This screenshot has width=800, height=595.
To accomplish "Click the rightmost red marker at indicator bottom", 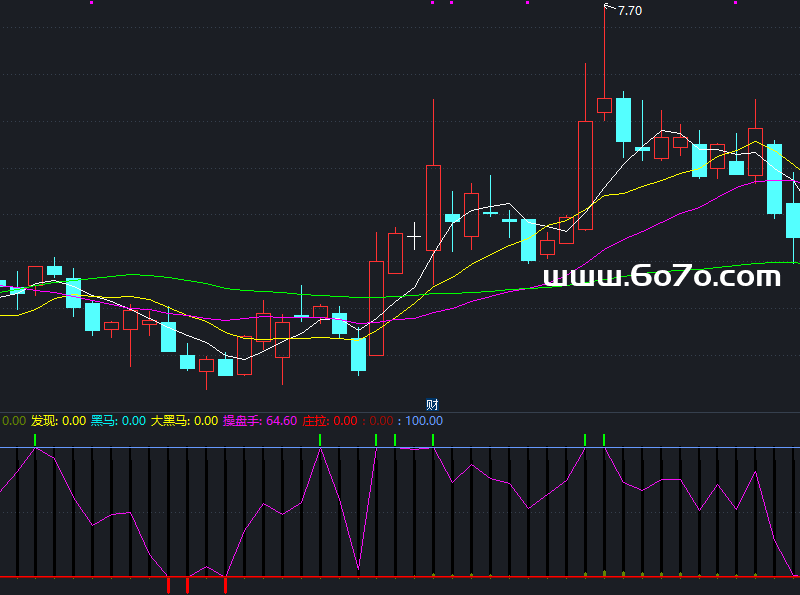I will pos(226,584).
